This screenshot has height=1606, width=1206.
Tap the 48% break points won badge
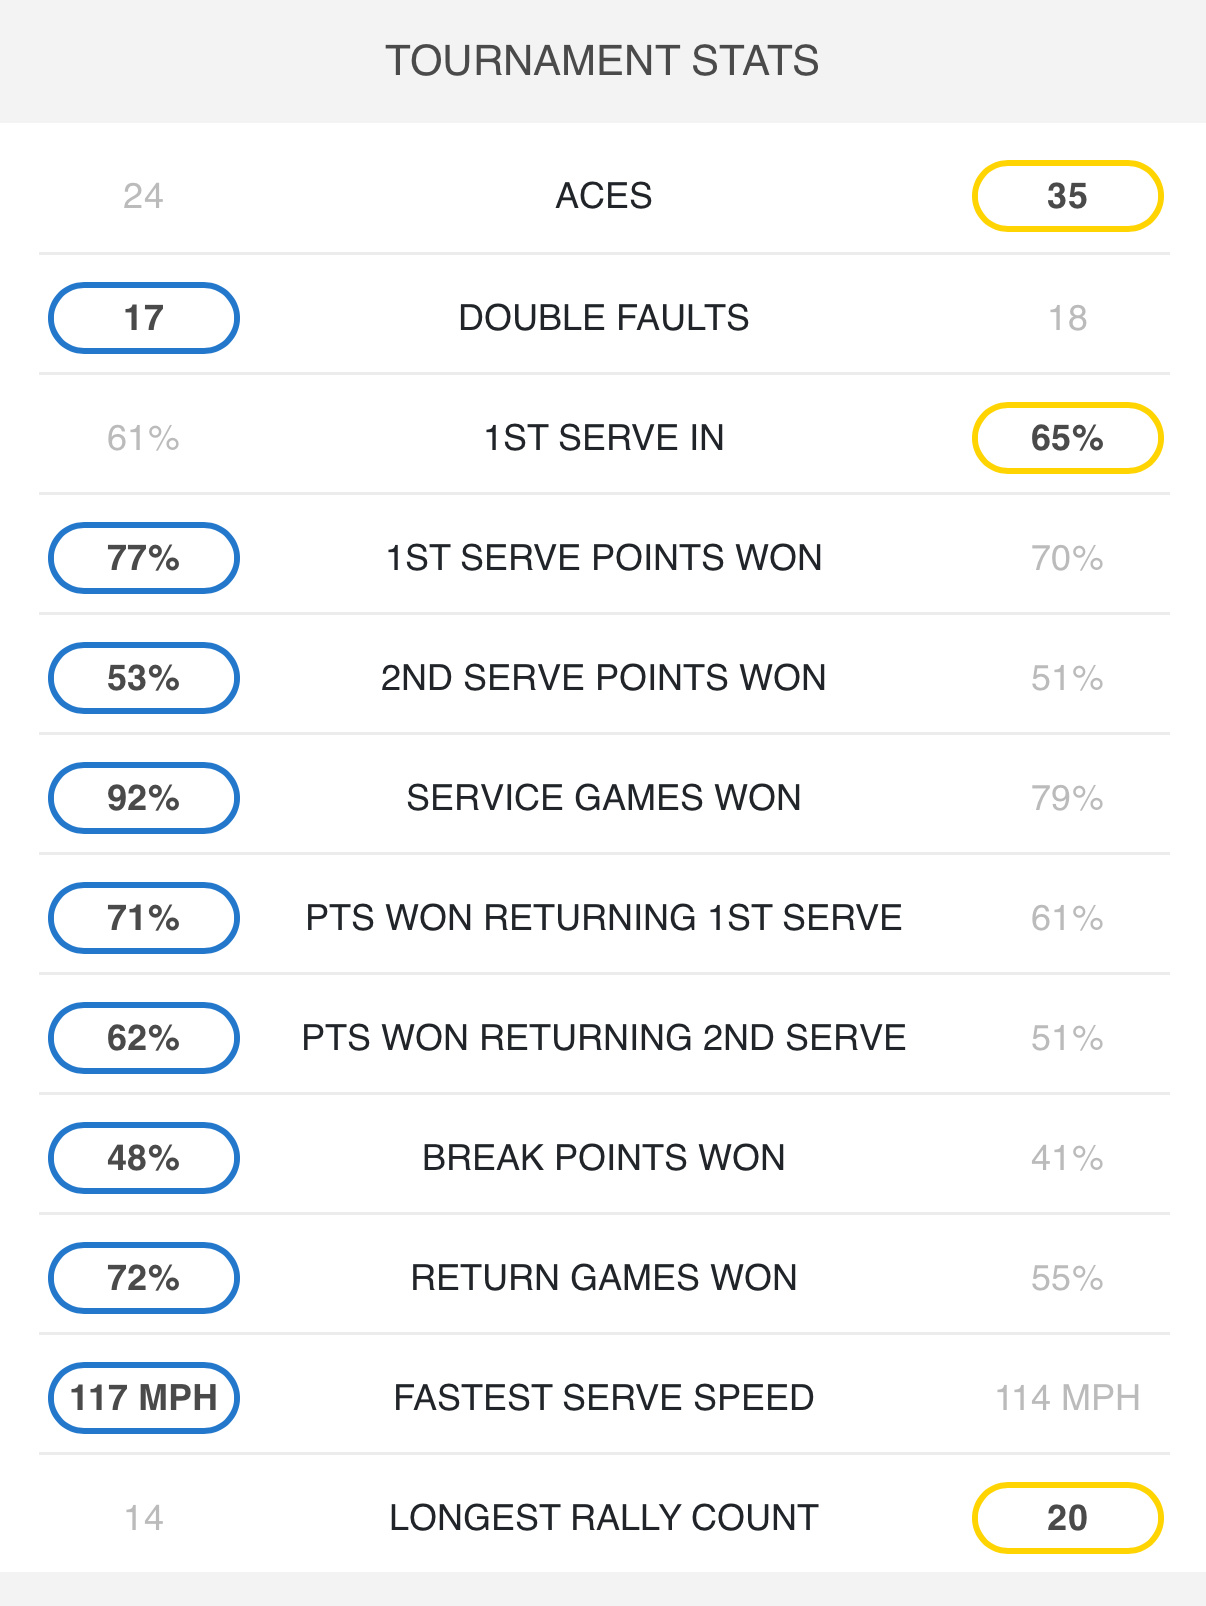tap(143, 1158)
